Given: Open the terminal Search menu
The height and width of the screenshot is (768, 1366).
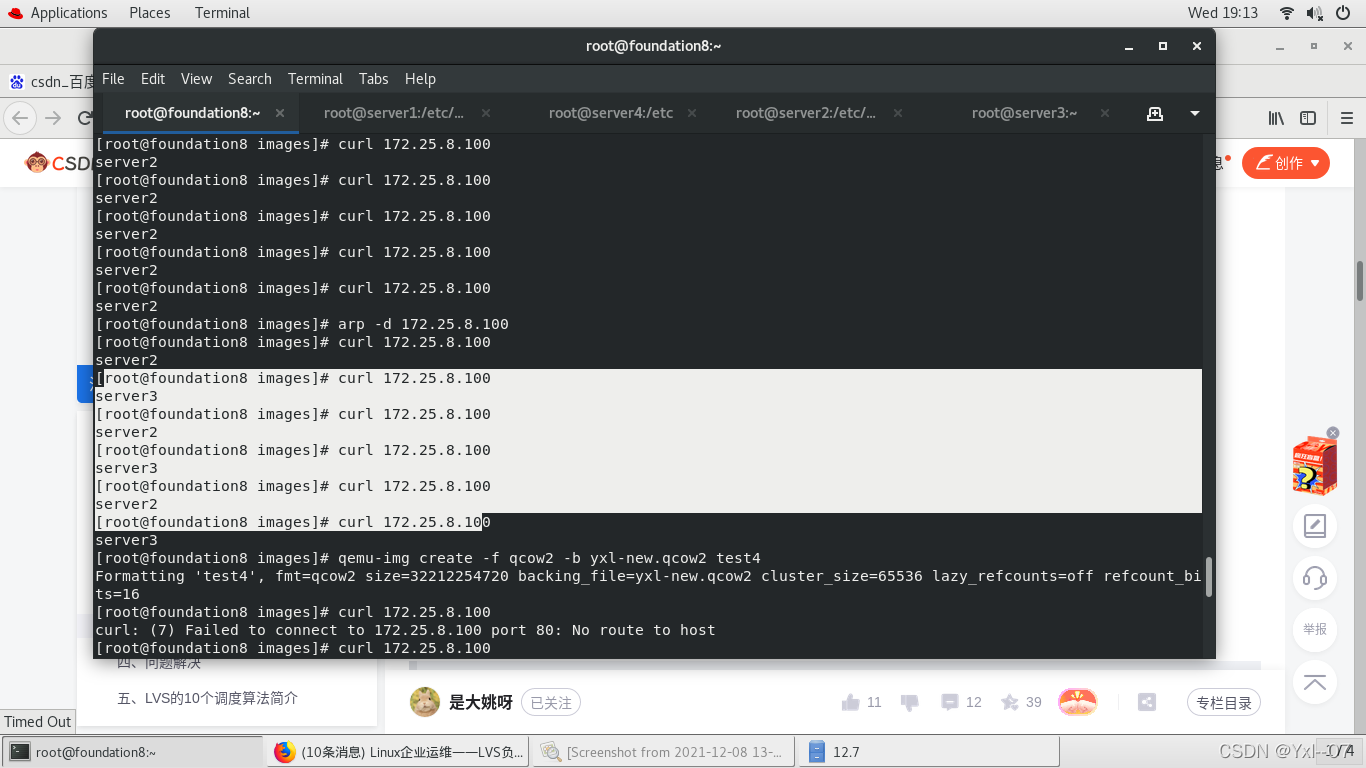Looking at the screenshot, I should coord(249,79).
